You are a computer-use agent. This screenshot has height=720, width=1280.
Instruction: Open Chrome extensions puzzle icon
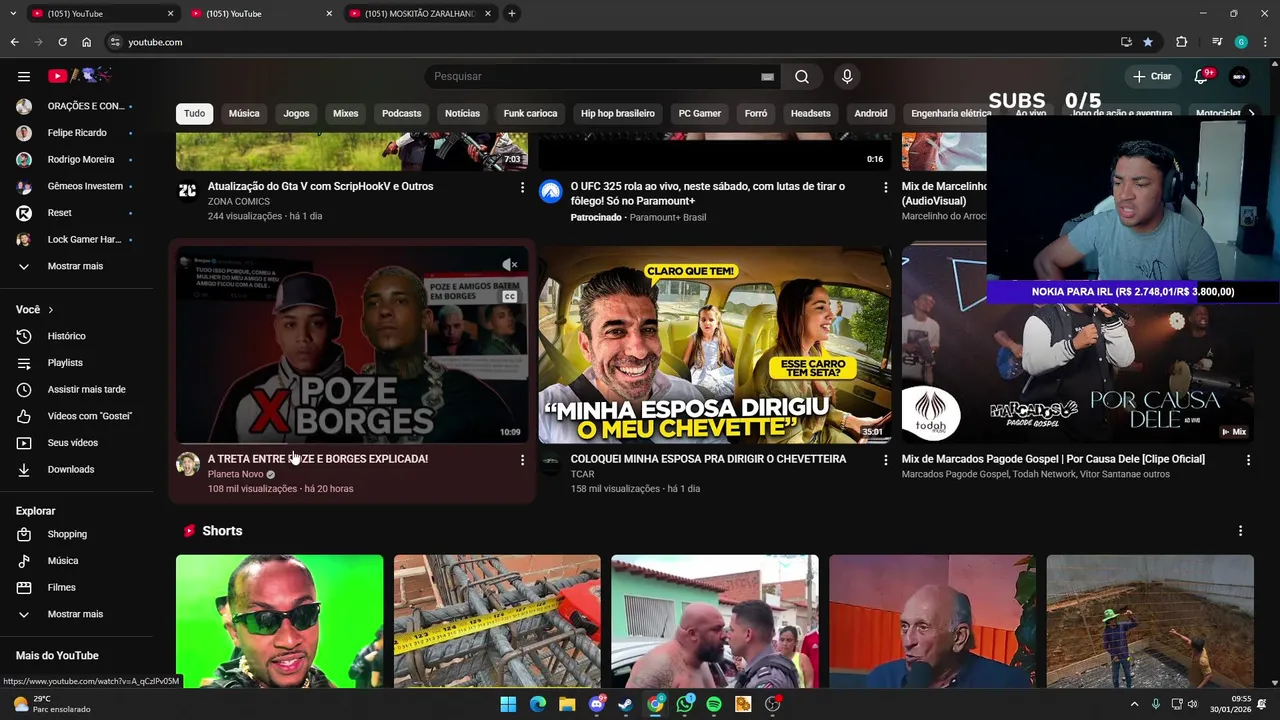[x=1181, y=42]
